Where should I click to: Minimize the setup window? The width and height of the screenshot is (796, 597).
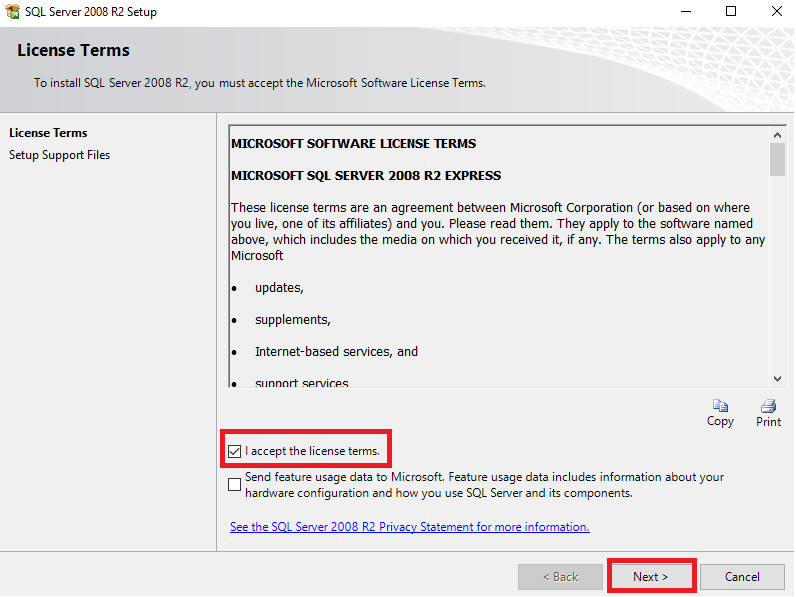point(686,11)
